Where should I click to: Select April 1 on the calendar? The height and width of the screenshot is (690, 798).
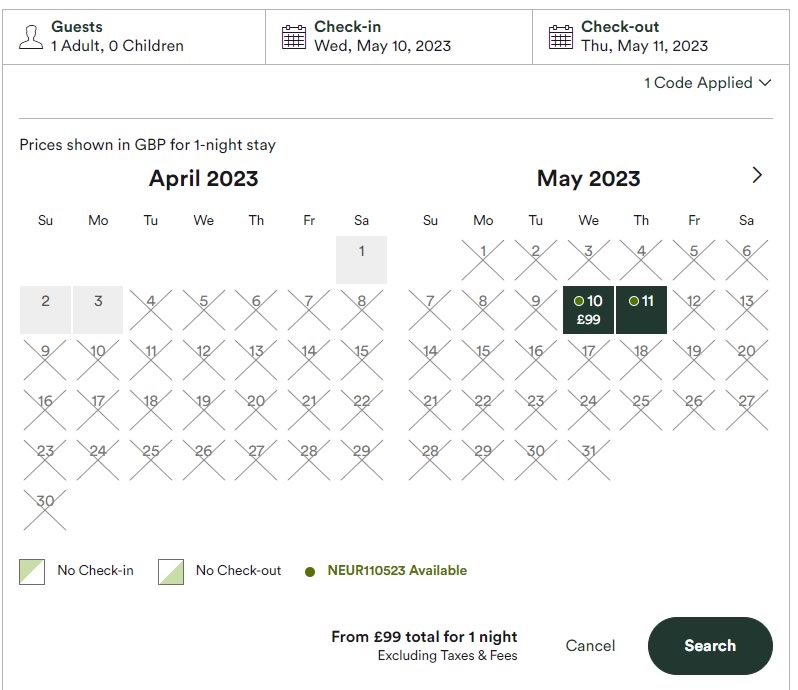point(361,259)
